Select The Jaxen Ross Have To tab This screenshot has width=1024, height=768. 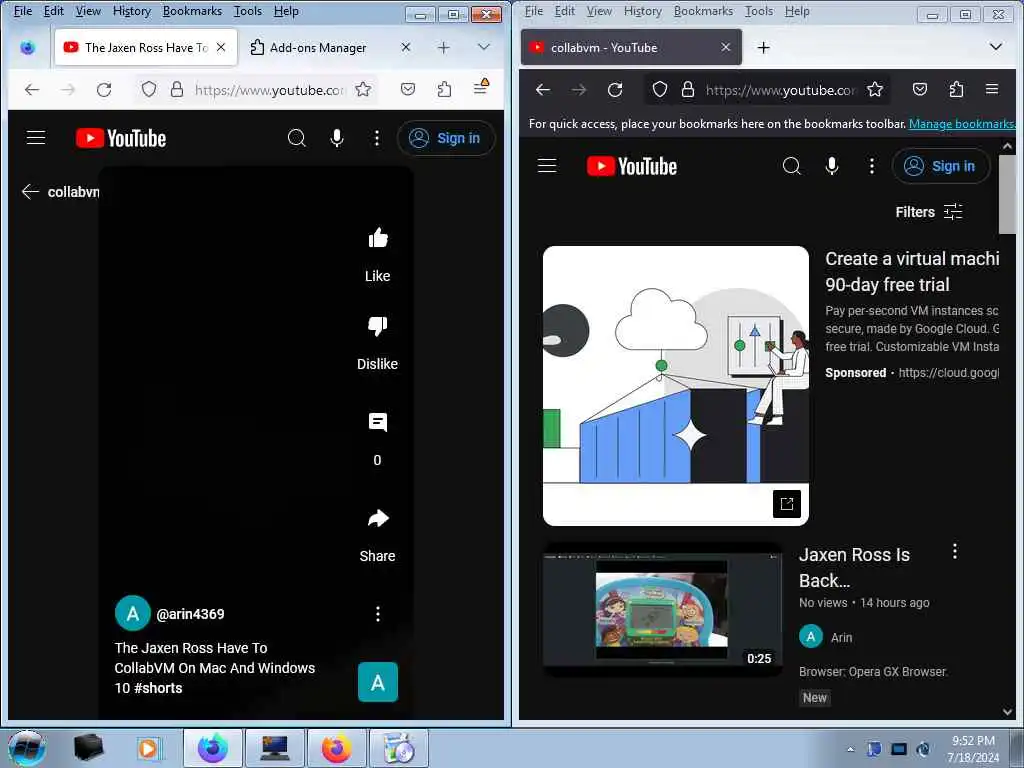[145, 48]
